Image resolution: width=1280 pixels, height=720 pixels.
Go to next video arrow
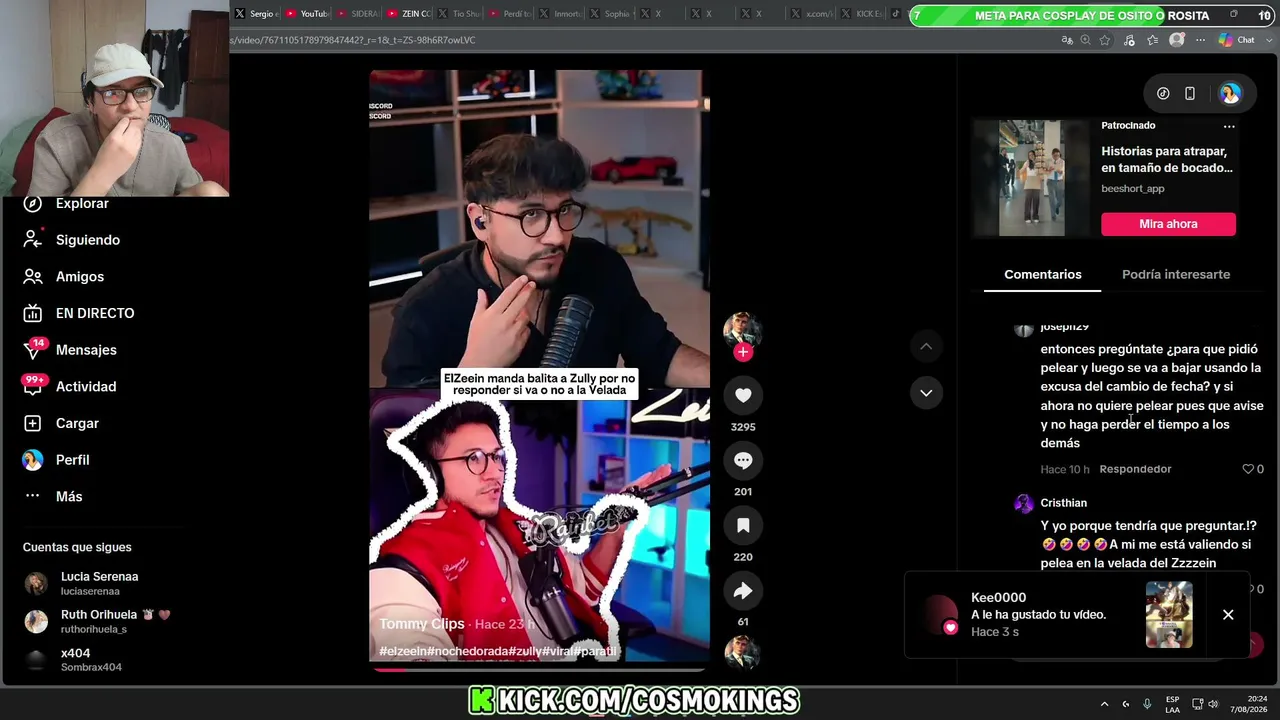click(926, 393)
